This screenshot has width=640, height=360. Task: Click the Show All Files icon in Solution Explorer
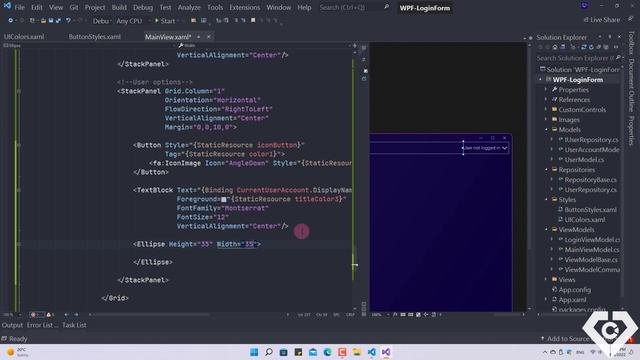606,47
